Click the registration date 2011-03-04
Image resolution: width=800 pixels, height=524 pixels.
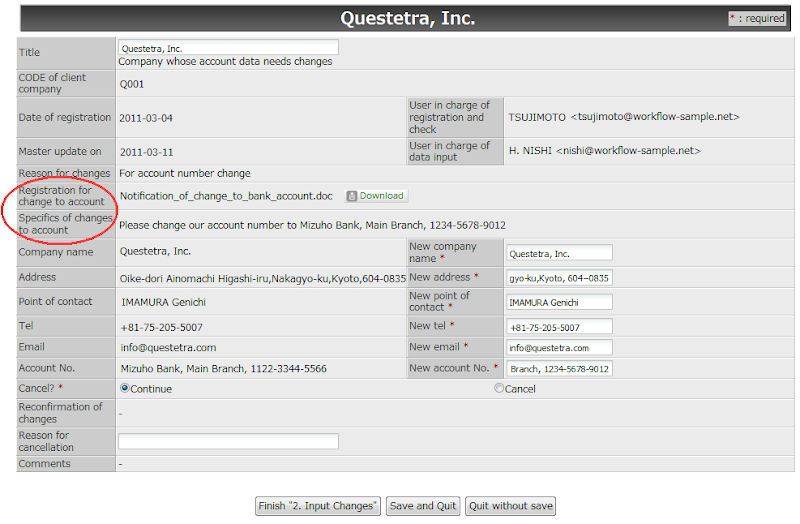pos(146,118)
